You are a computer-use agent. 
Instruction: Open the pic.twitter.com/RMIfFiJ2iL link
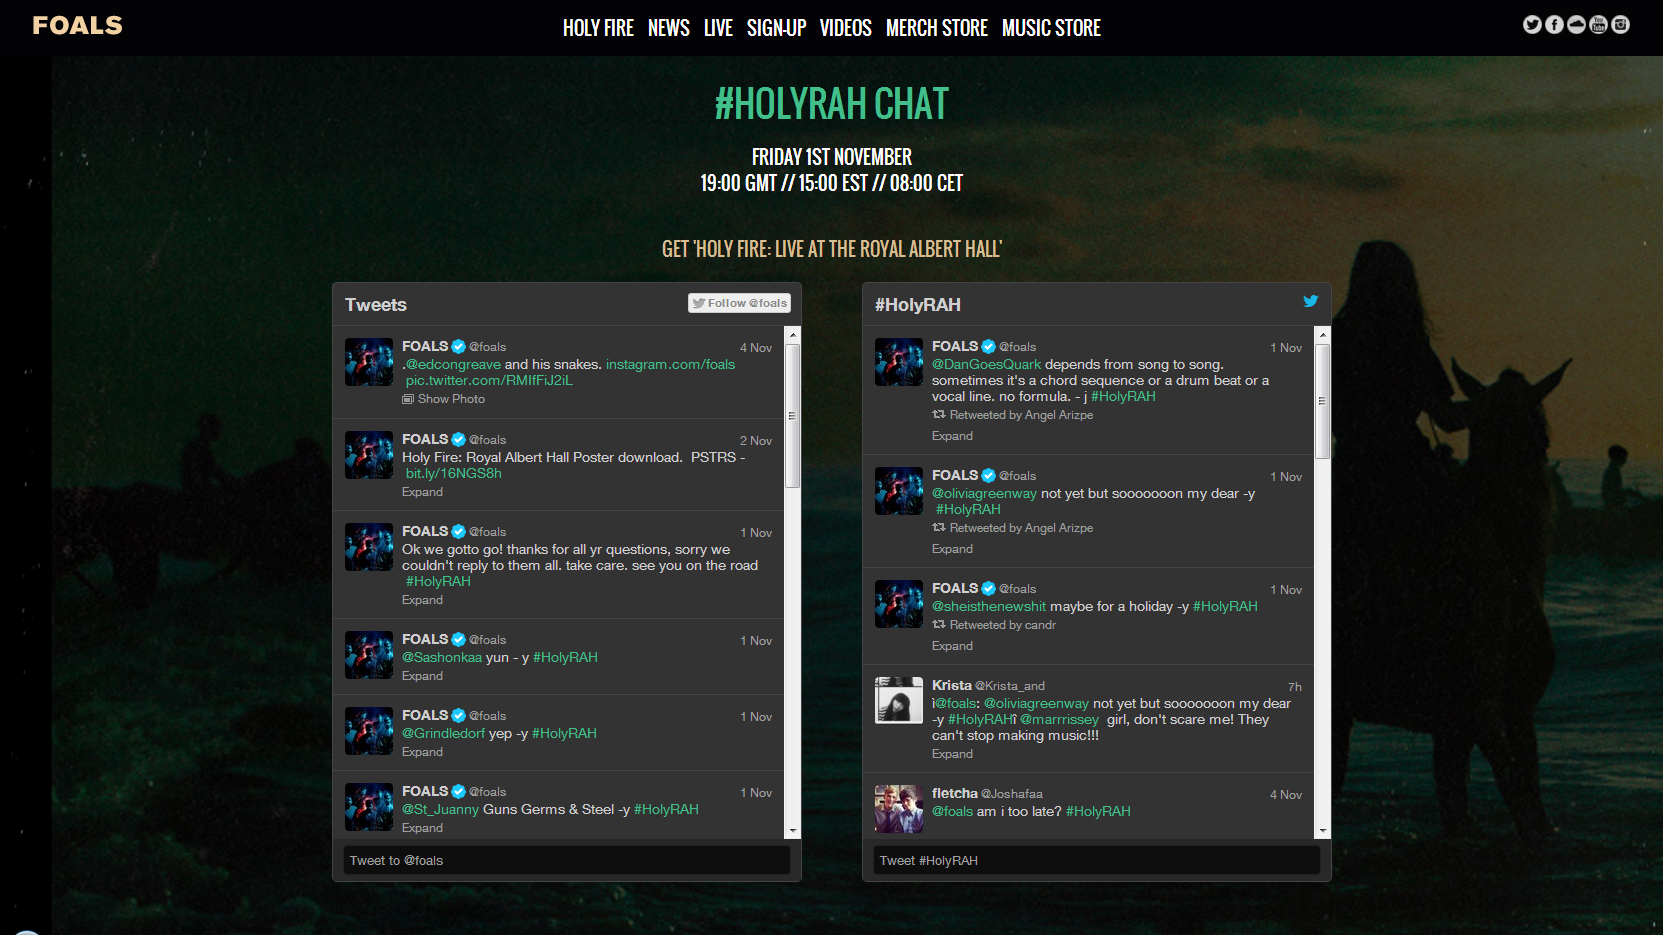point(489,380)
